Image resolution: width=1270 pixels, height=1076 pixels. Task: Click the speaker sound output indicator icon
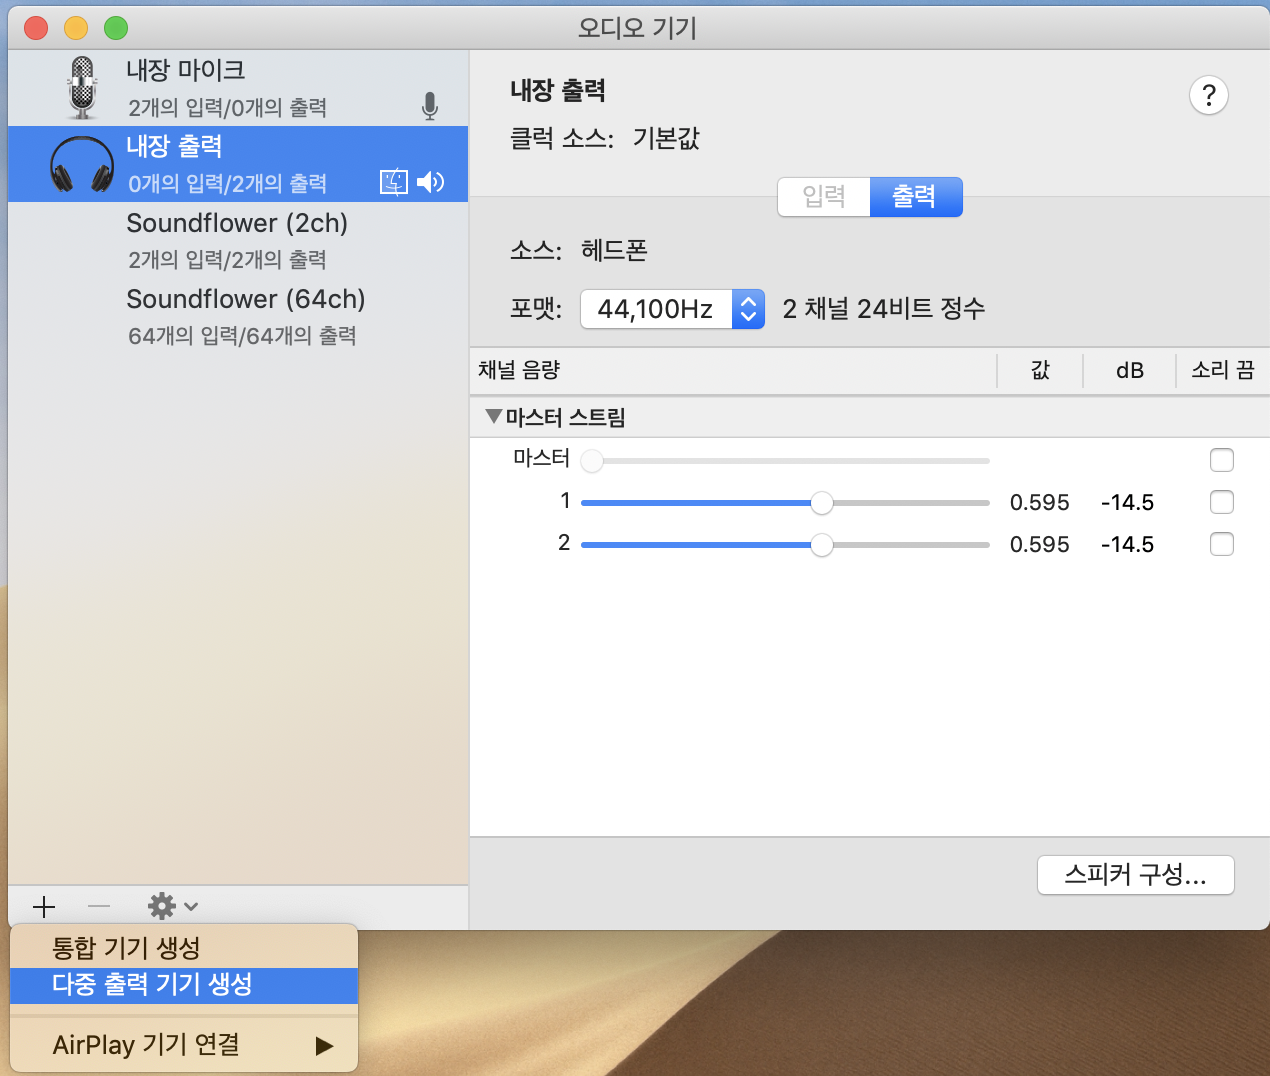point(431,182)
